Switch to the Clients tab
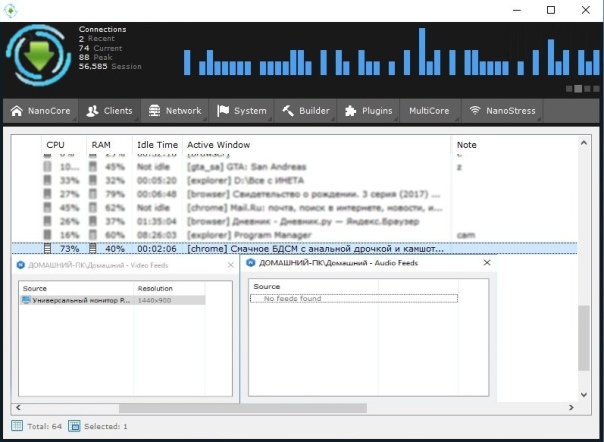604x442 pixels. point(109,111)
